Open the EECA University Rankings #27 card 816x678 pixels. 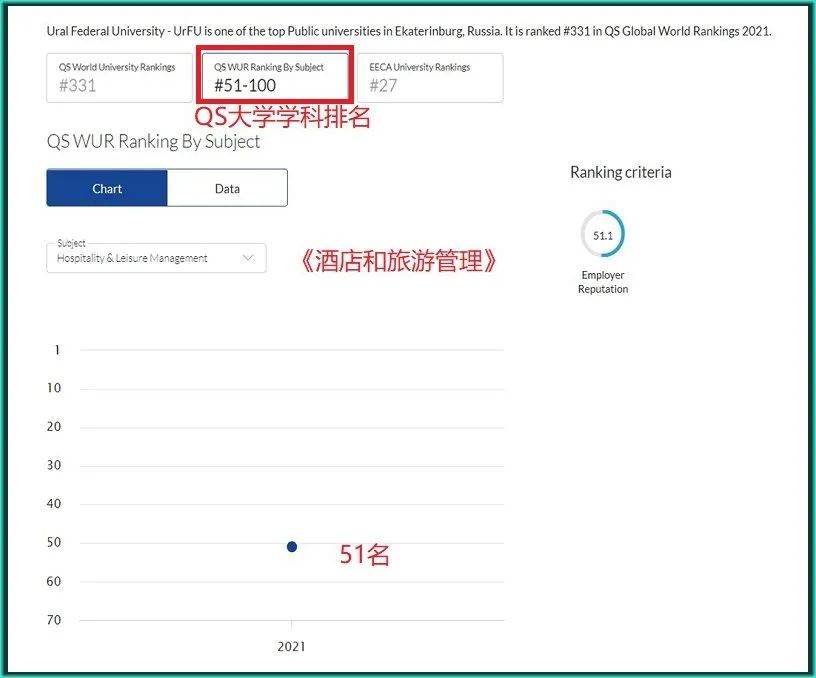pos(430,78)
